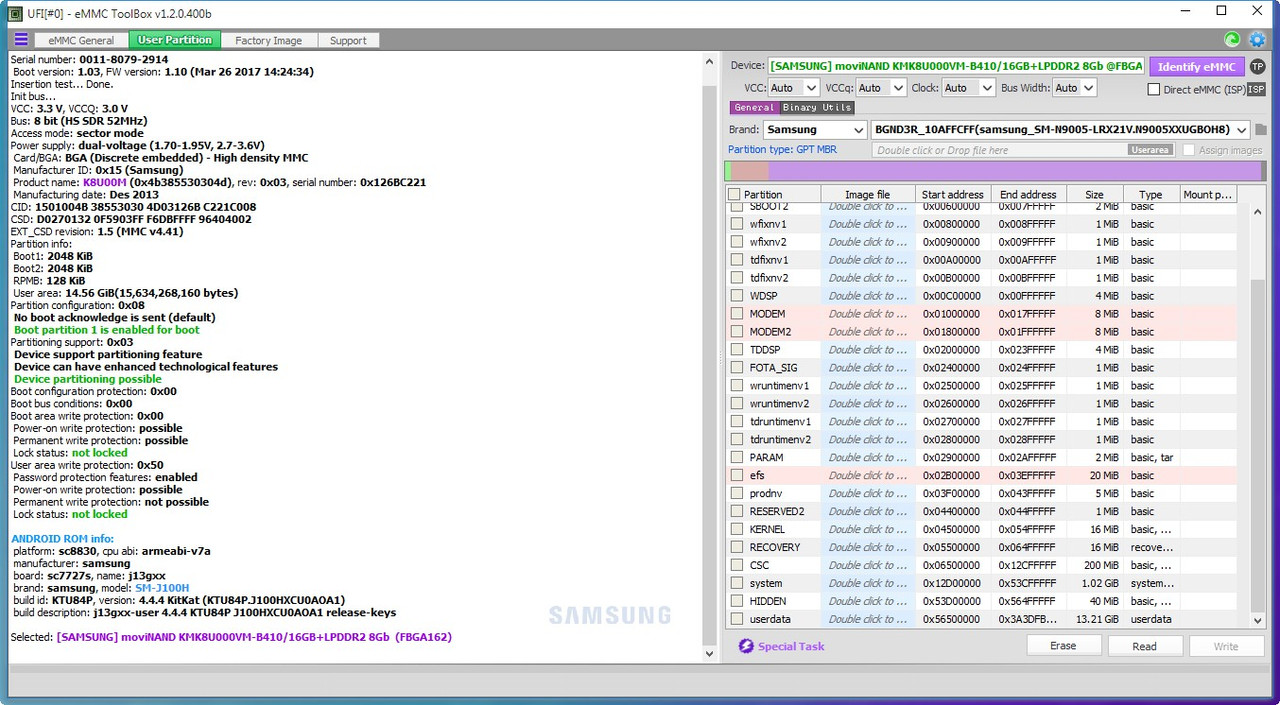This screenshot has height=705, width=1280.
Task: Check the system partition checkbox
Action: point(737,584)
